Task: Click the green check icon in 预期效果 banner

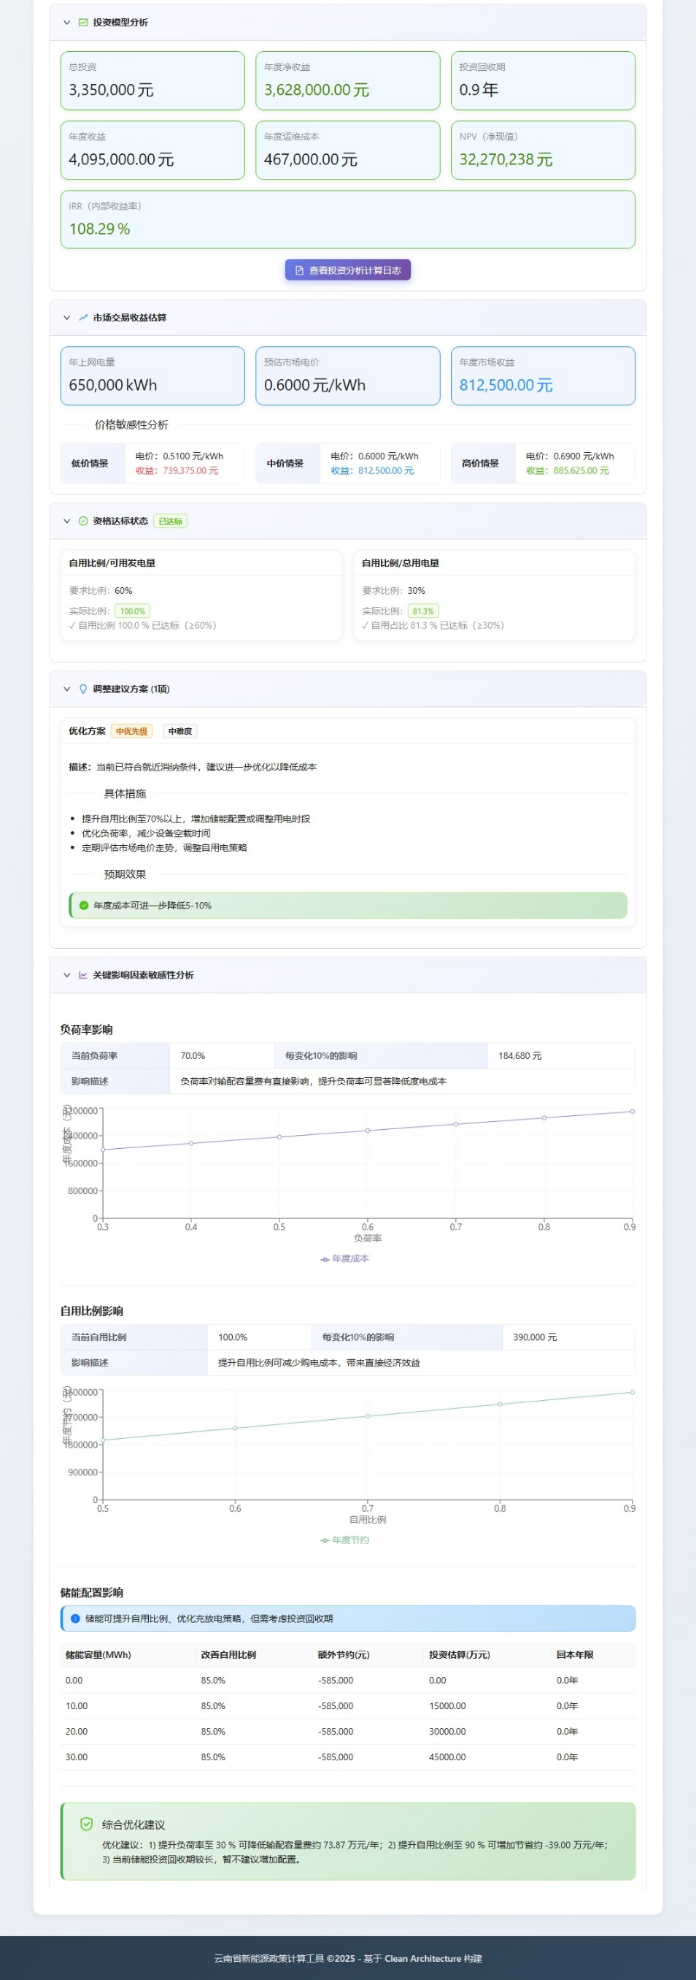Action: click(84, 905)
